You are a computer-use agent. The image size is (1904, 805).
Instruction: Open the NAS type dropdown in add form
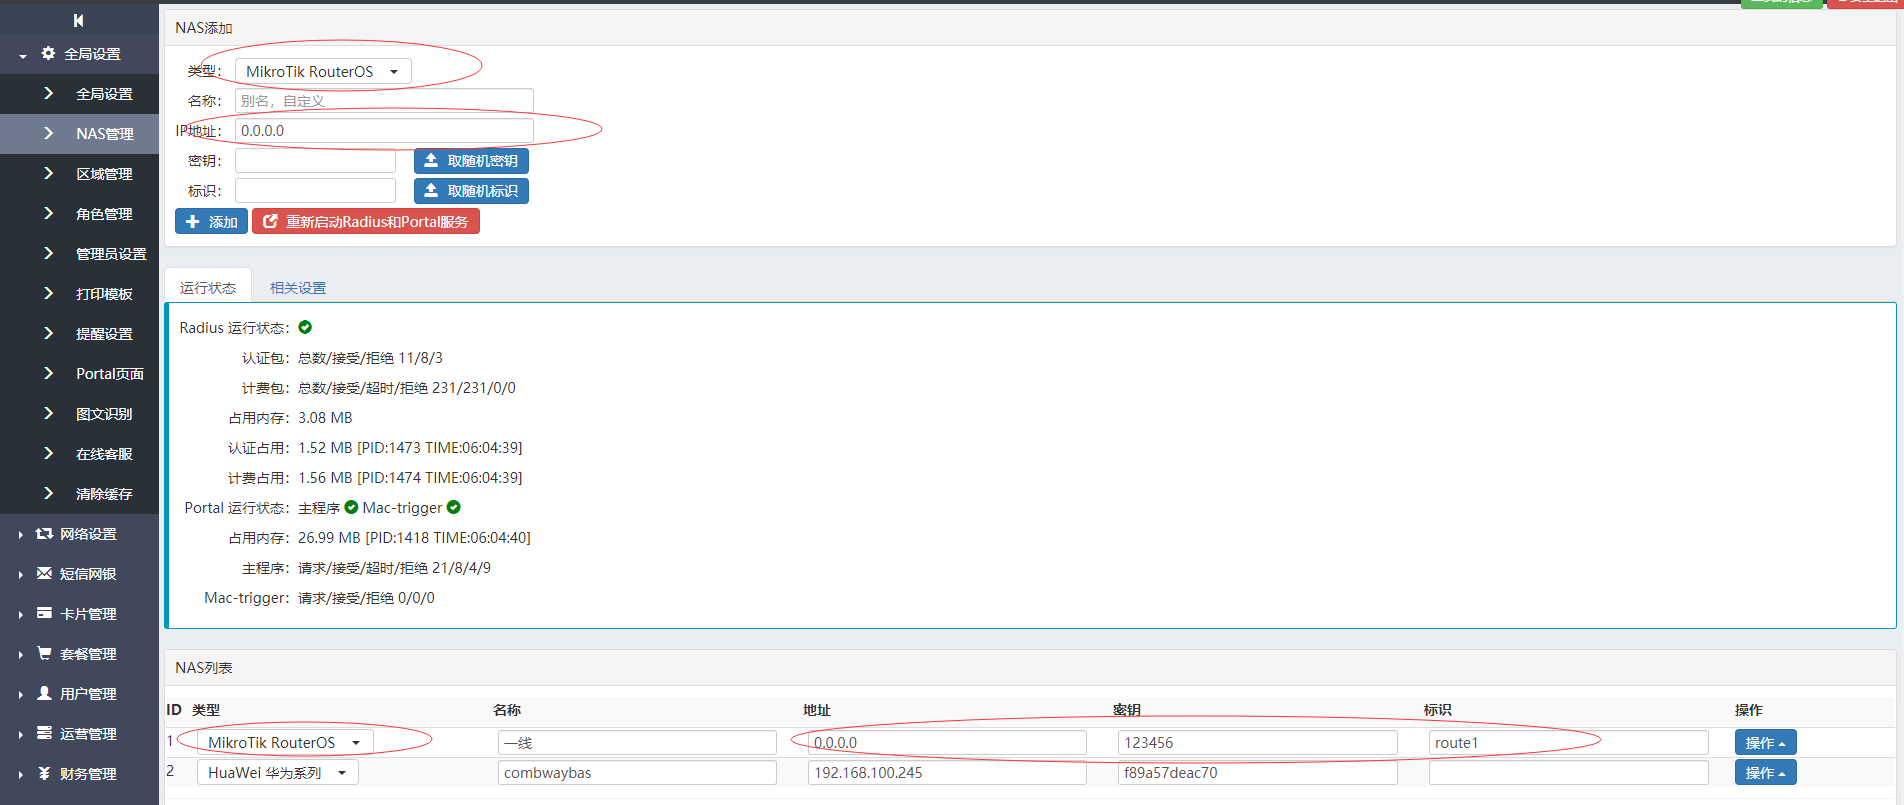pyautogui.click(x=323, y=72)
